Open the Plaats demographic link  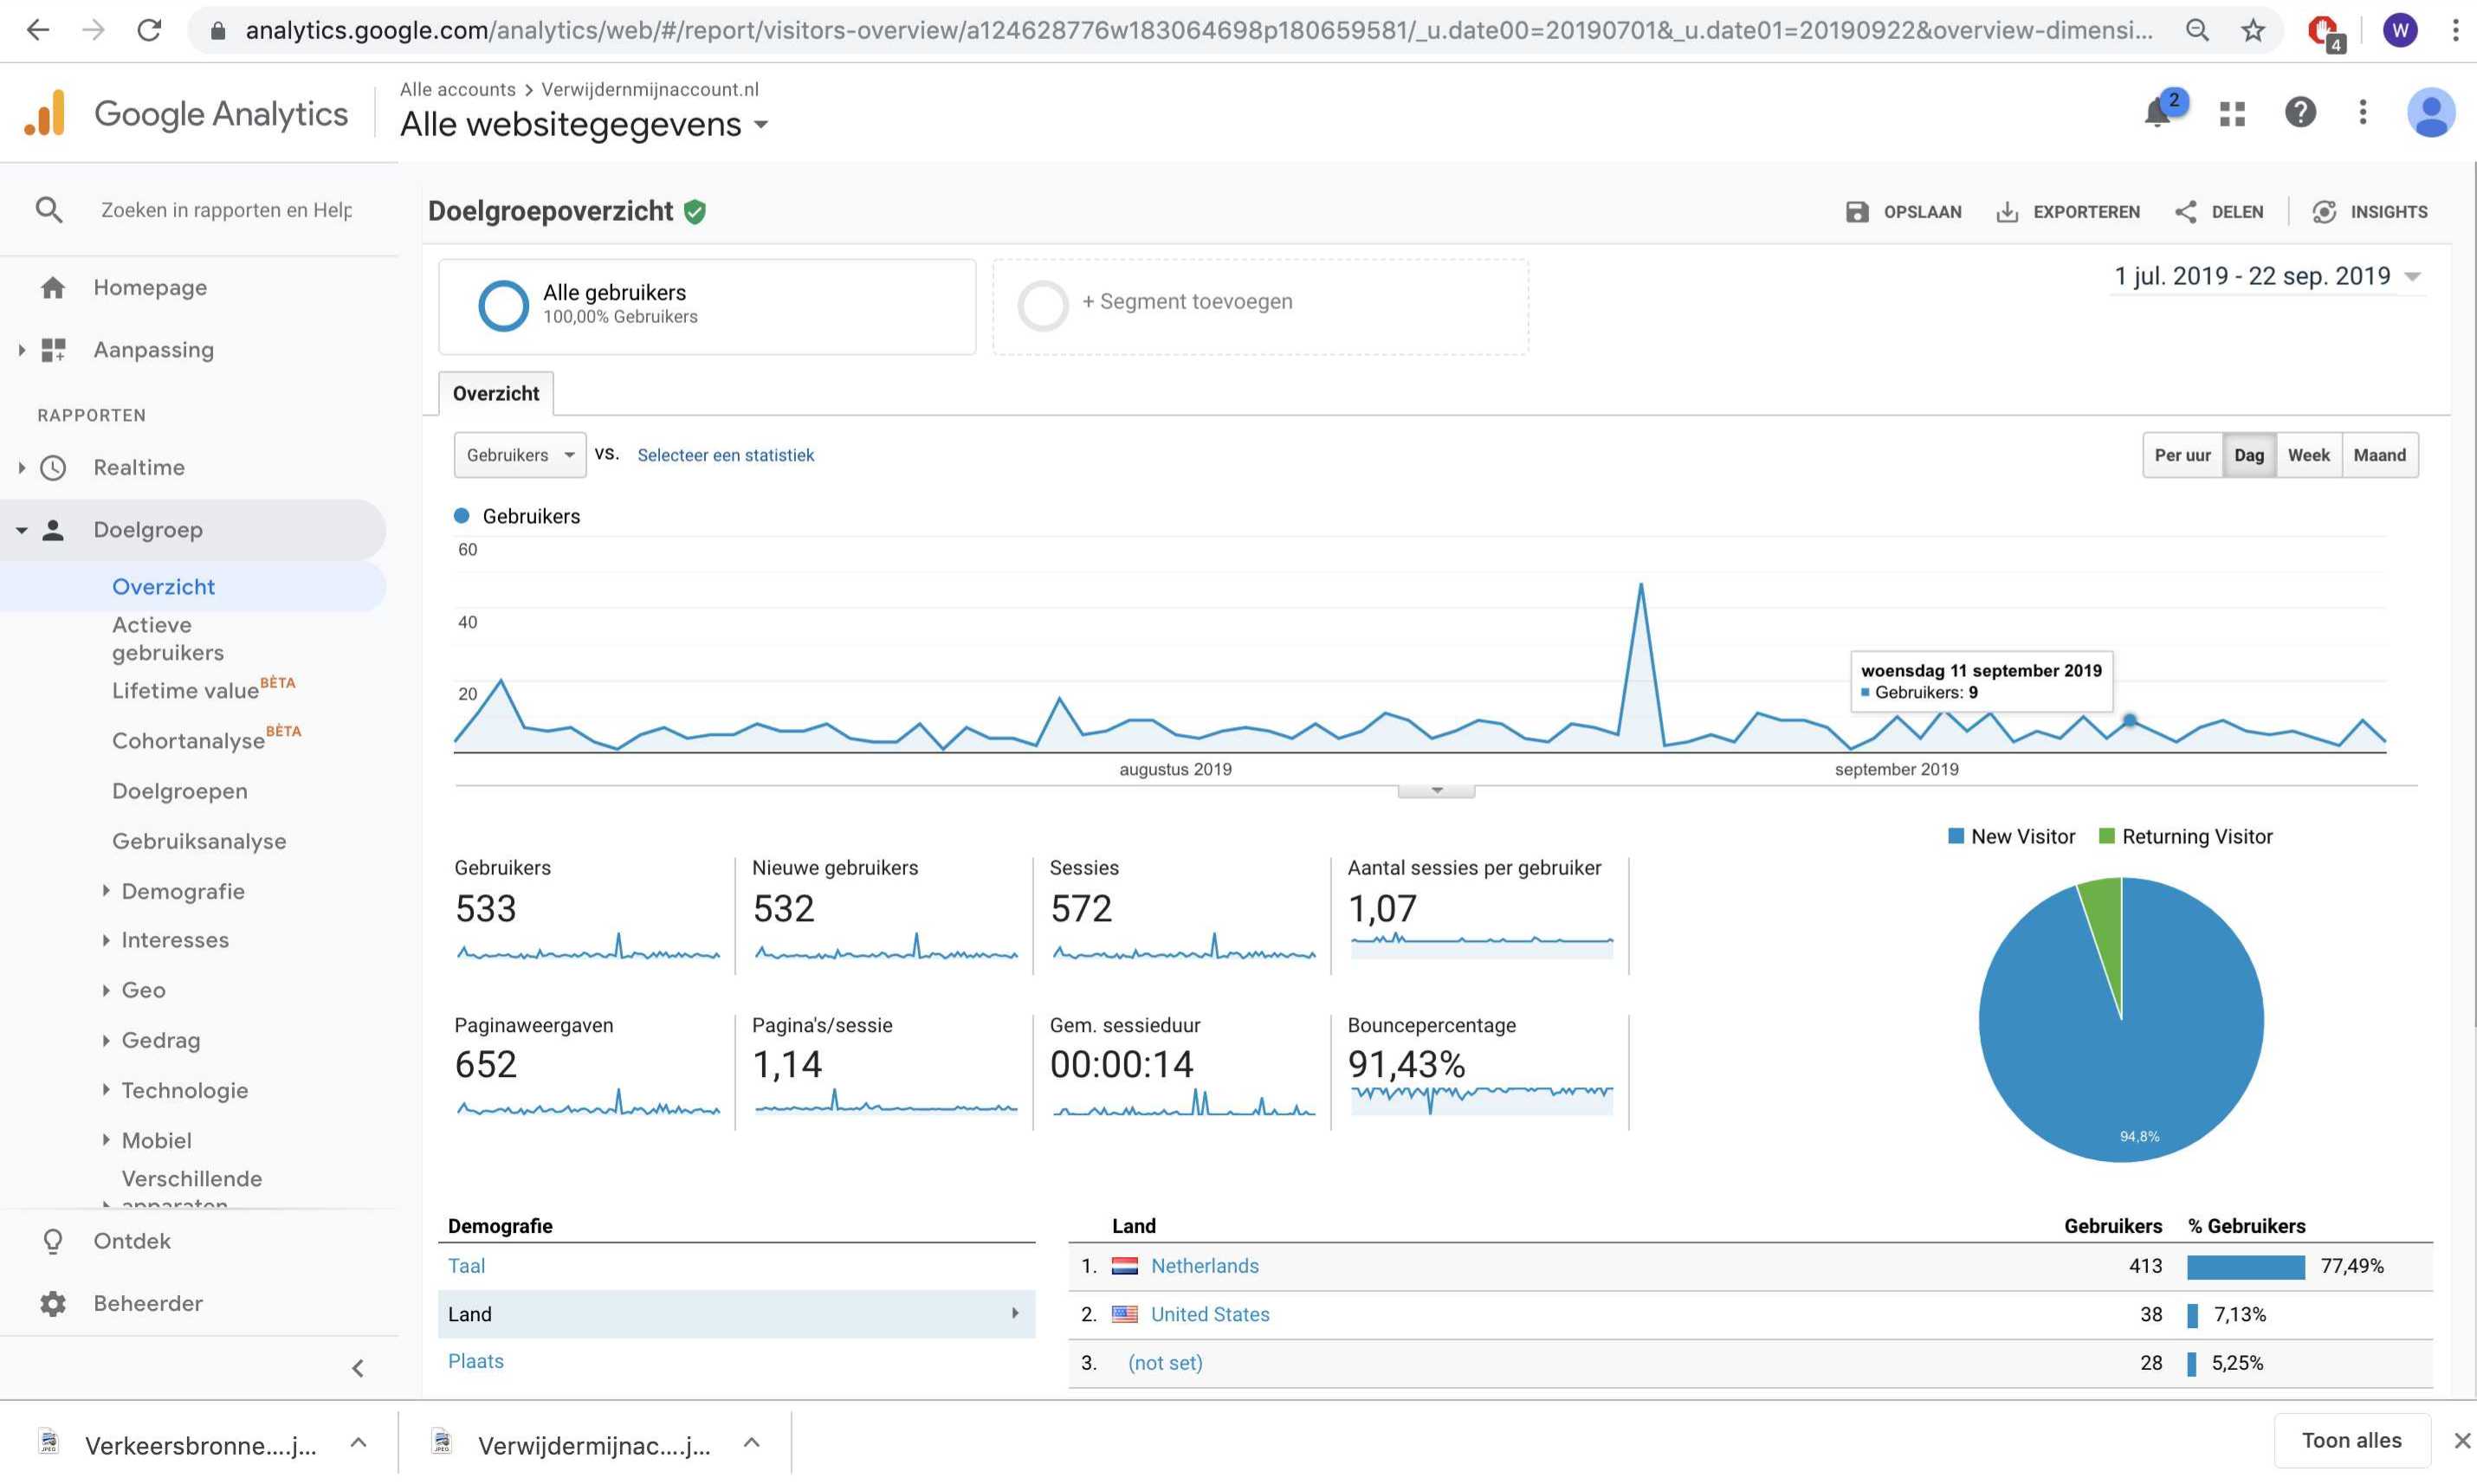coord(476,1361)
